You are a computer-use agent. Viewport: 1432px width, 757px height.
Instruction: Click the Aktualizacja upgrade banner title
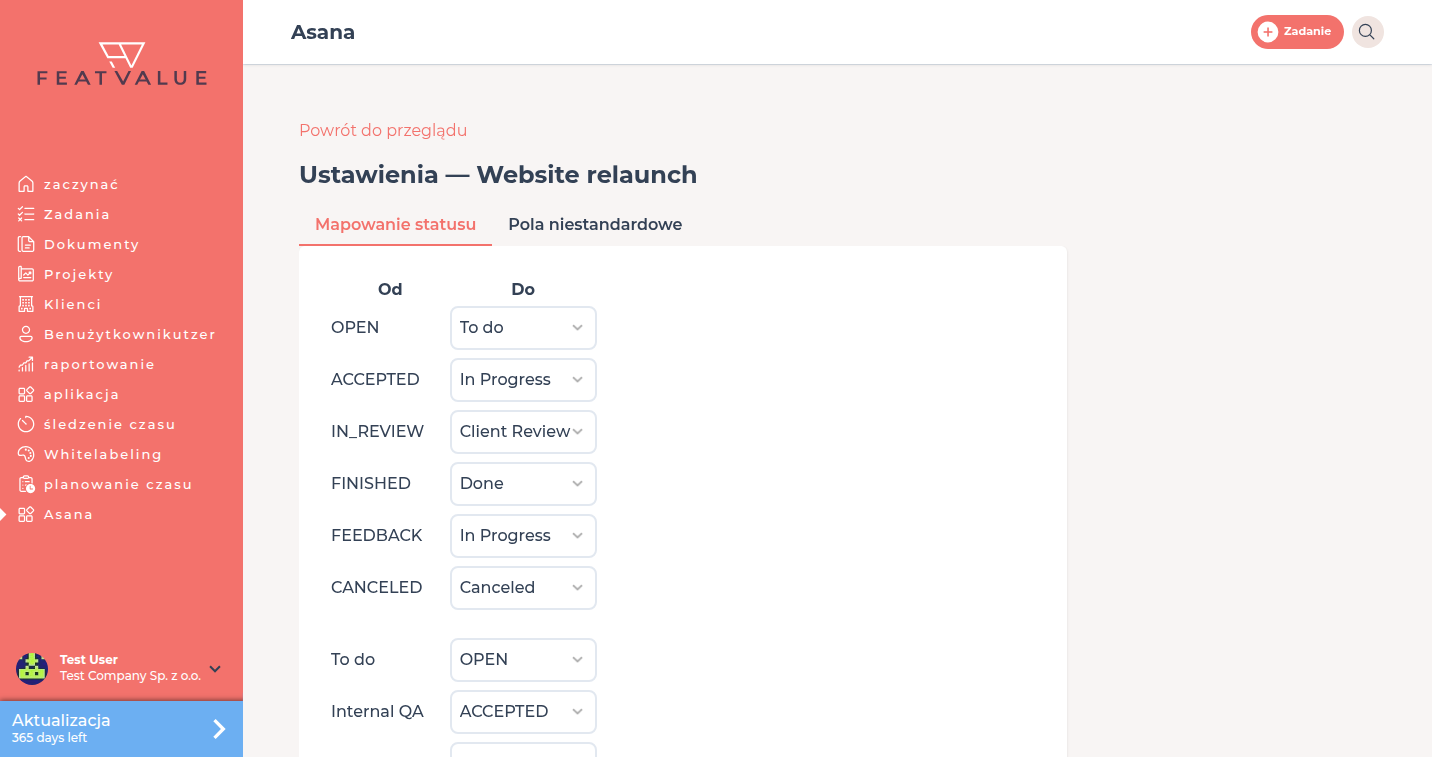[61, 720]
